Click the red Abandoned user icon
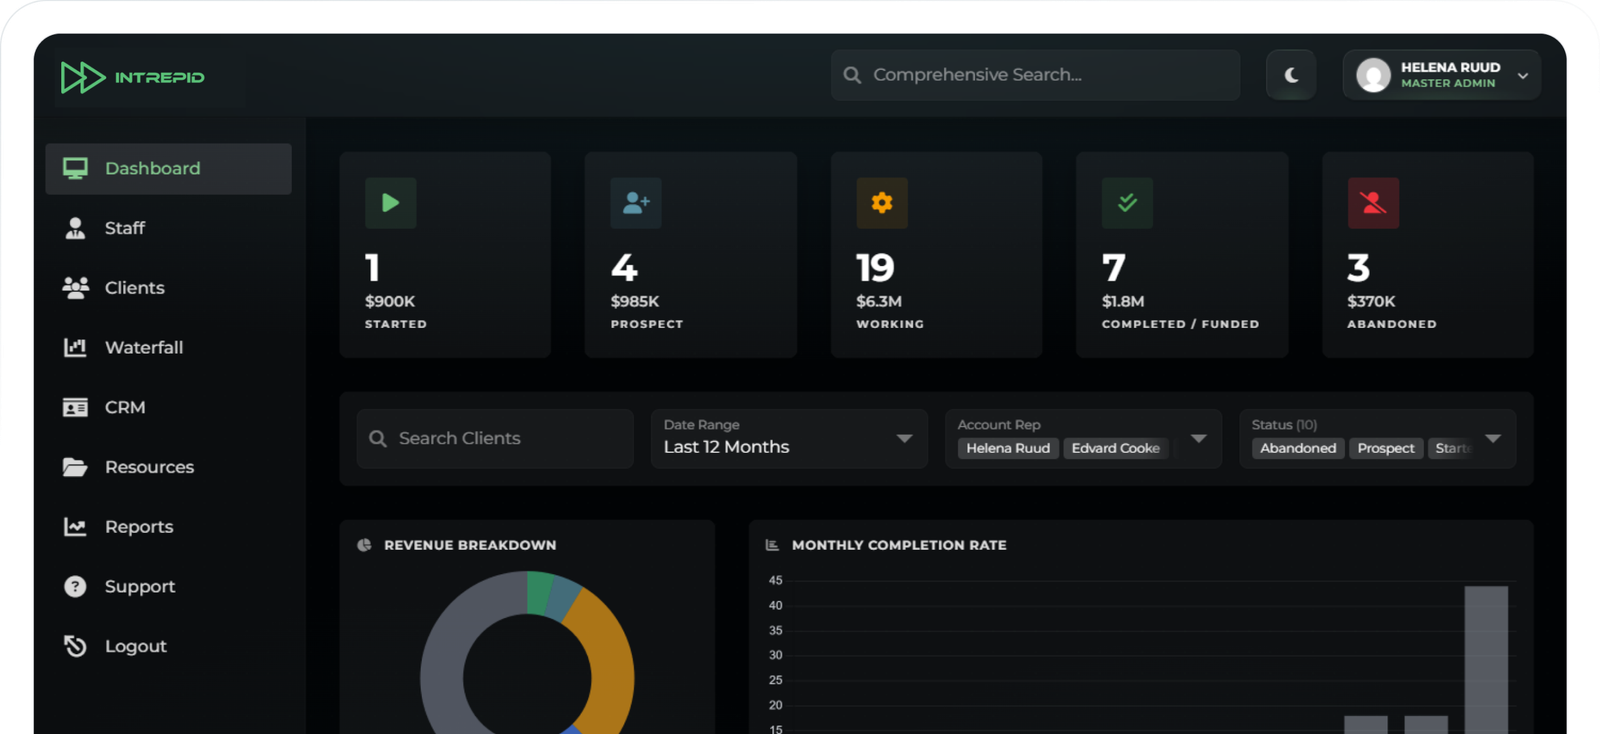 [x=1373, y=203]
